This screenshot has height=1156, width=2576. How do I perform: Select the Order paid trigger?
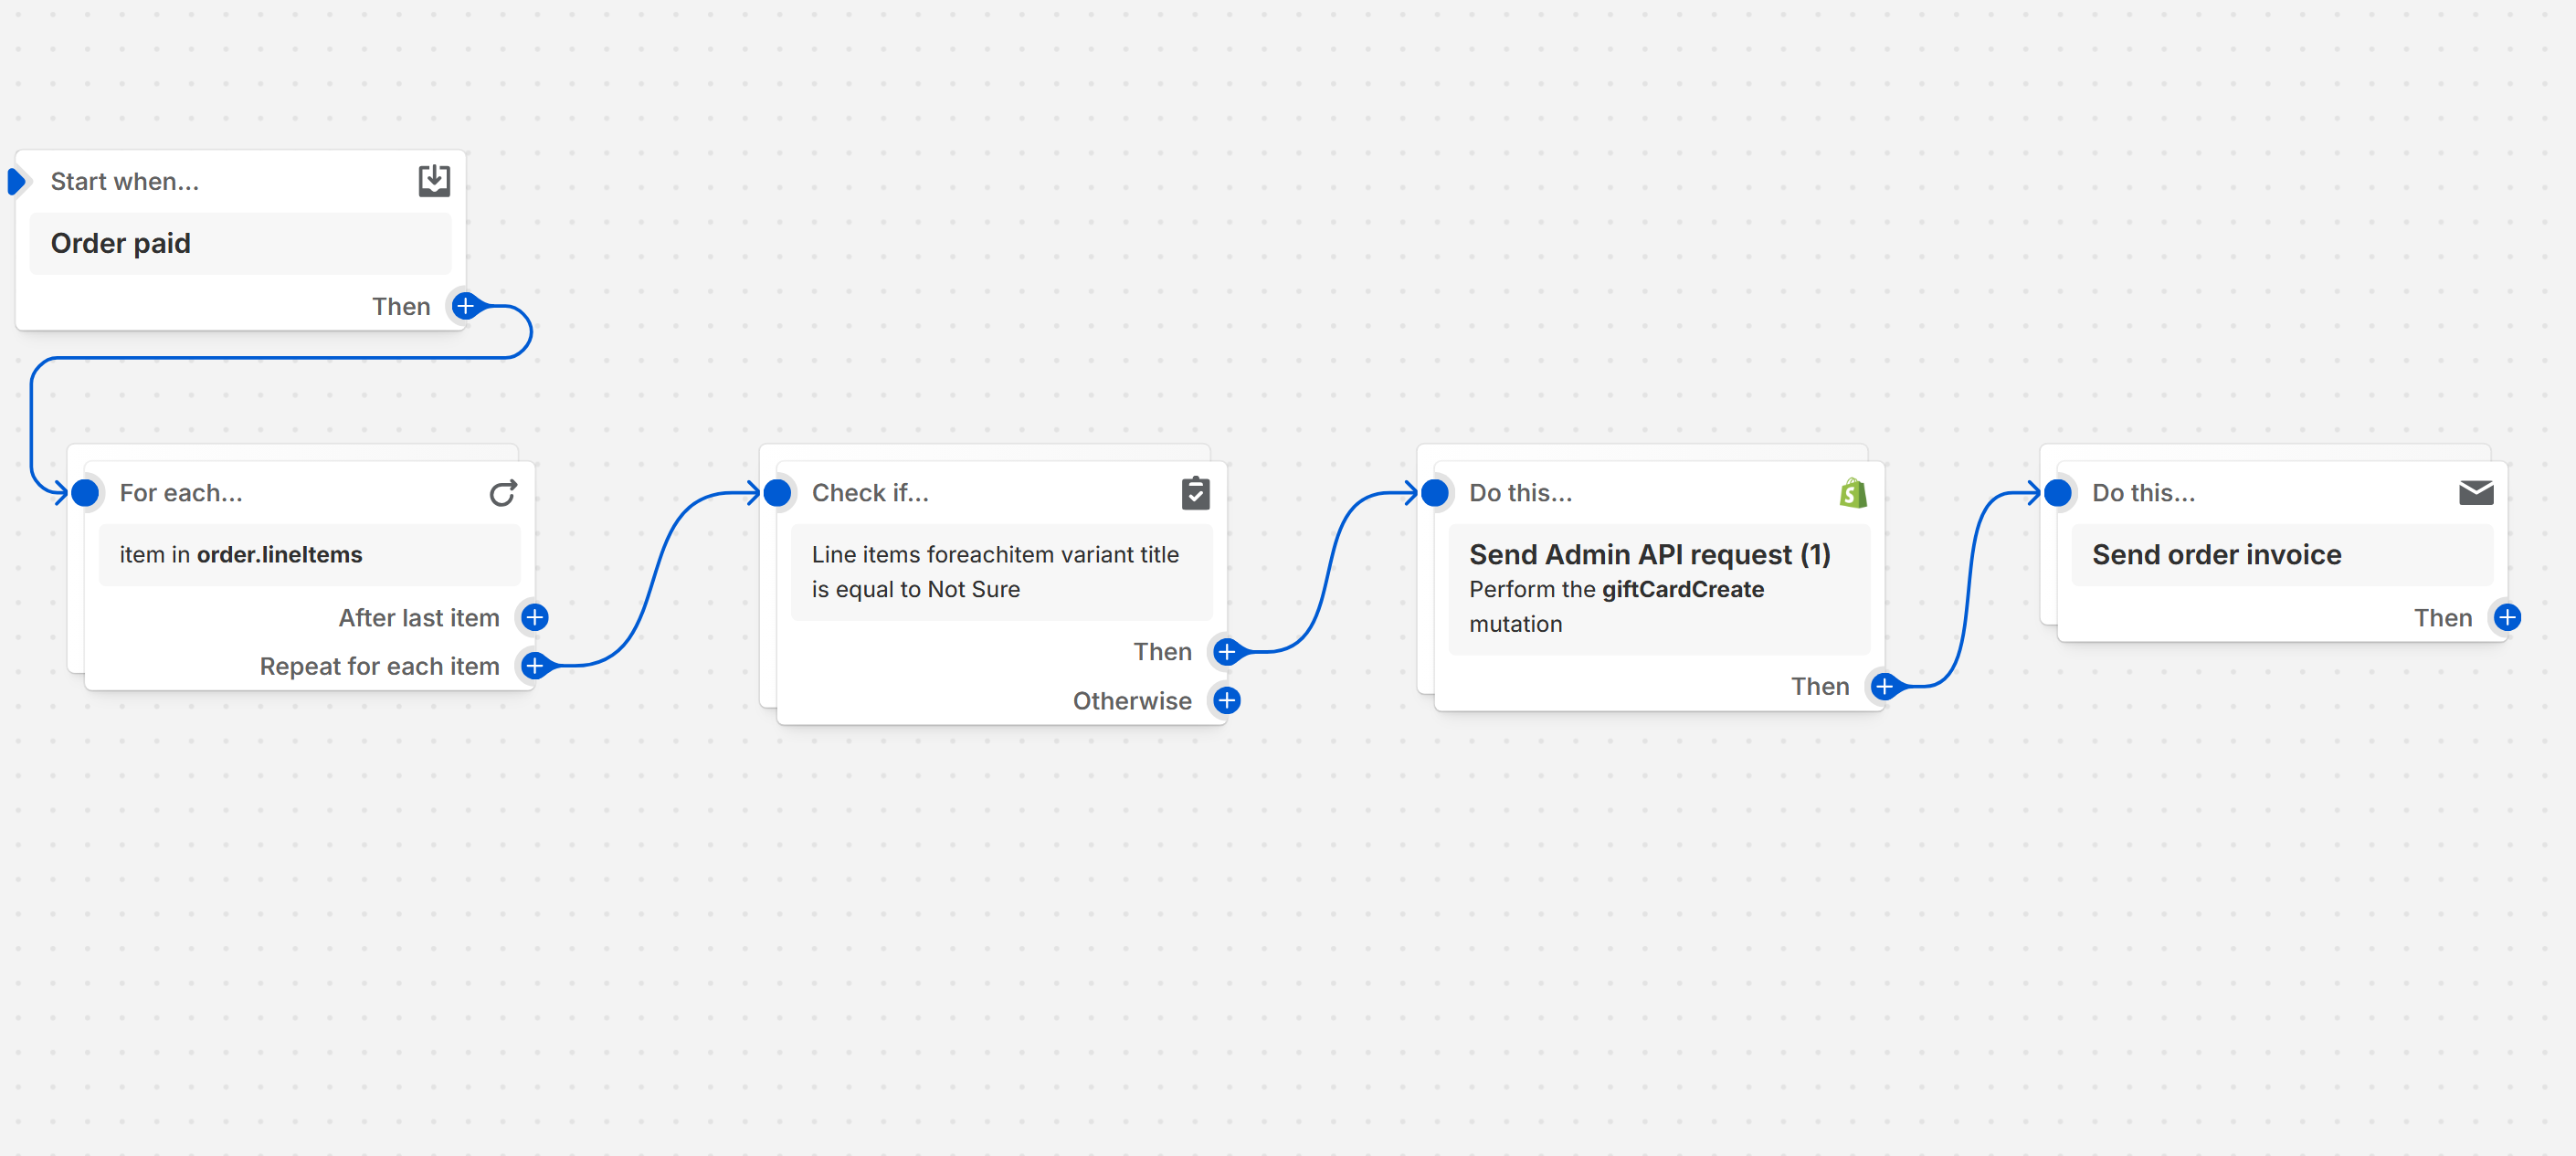(x=240, y=244)
